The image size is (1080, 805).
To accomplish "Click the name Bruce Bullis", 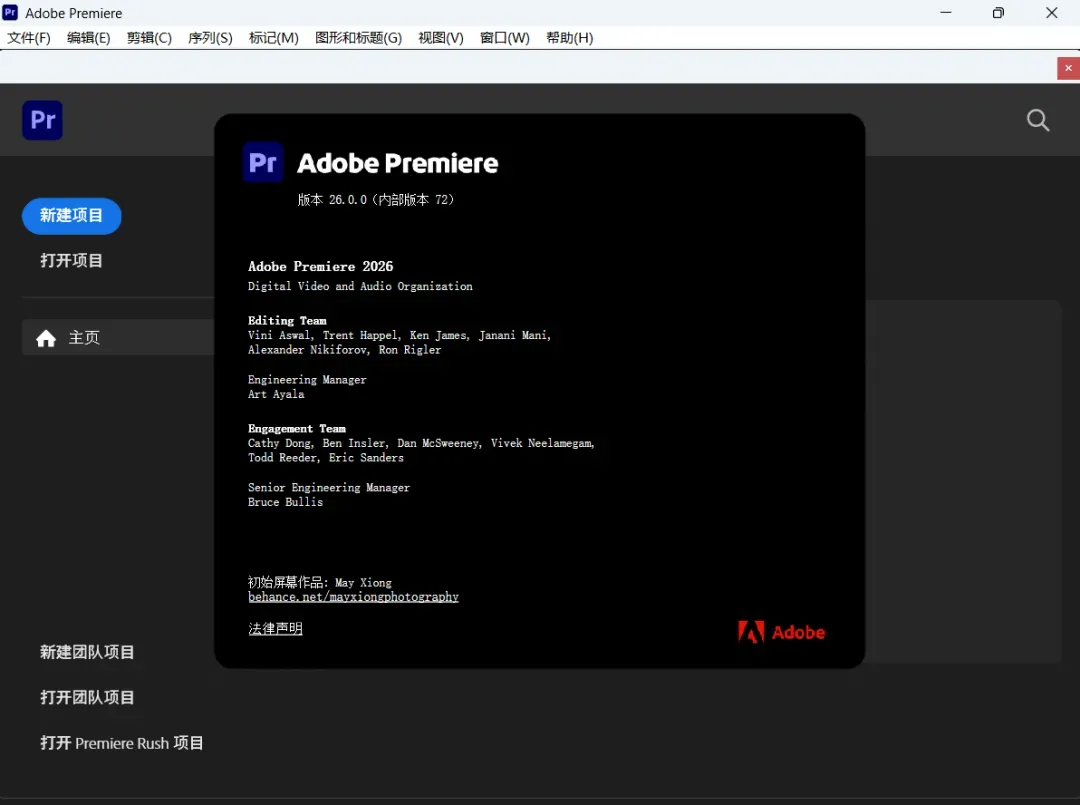I will point(285,503).
